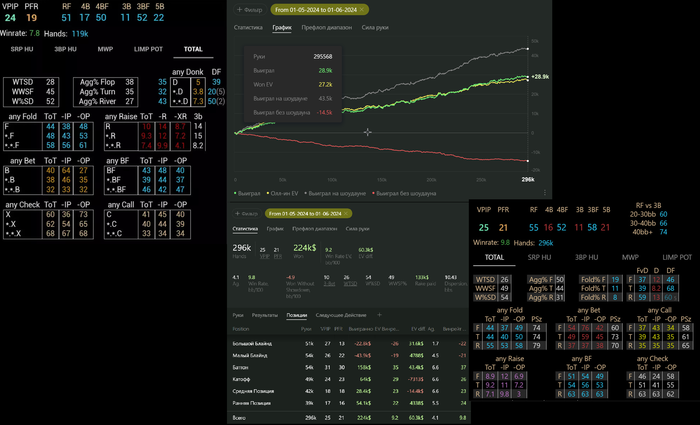The image size is (700, 425).
Task: Remove the date filter chip above the graph
Action: (x=362, y=9)
